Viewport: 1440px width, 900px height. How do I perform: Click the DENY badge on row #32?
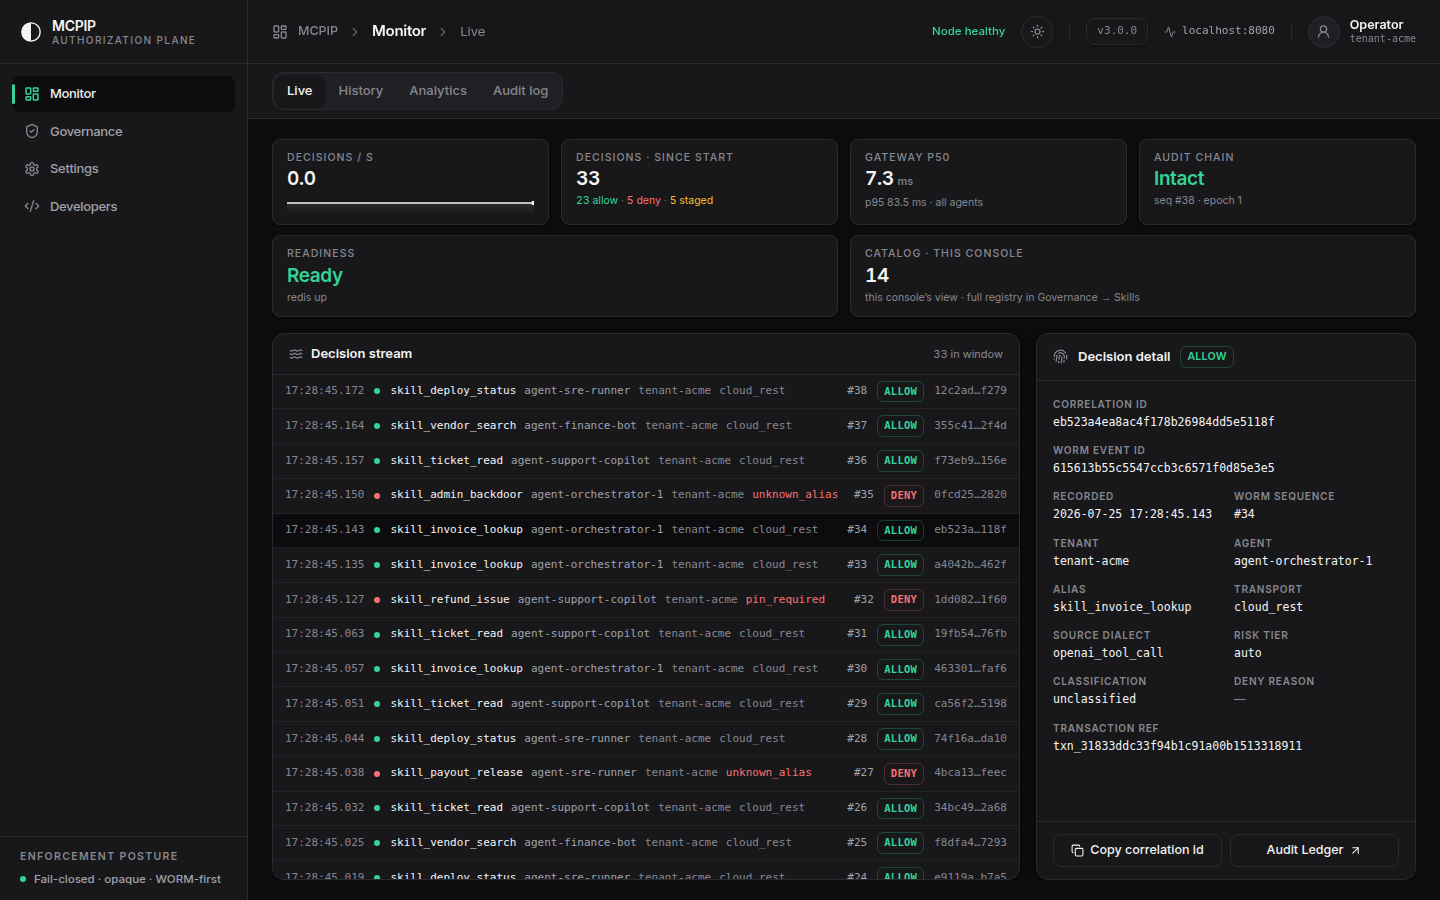click(x=904, y=600)
